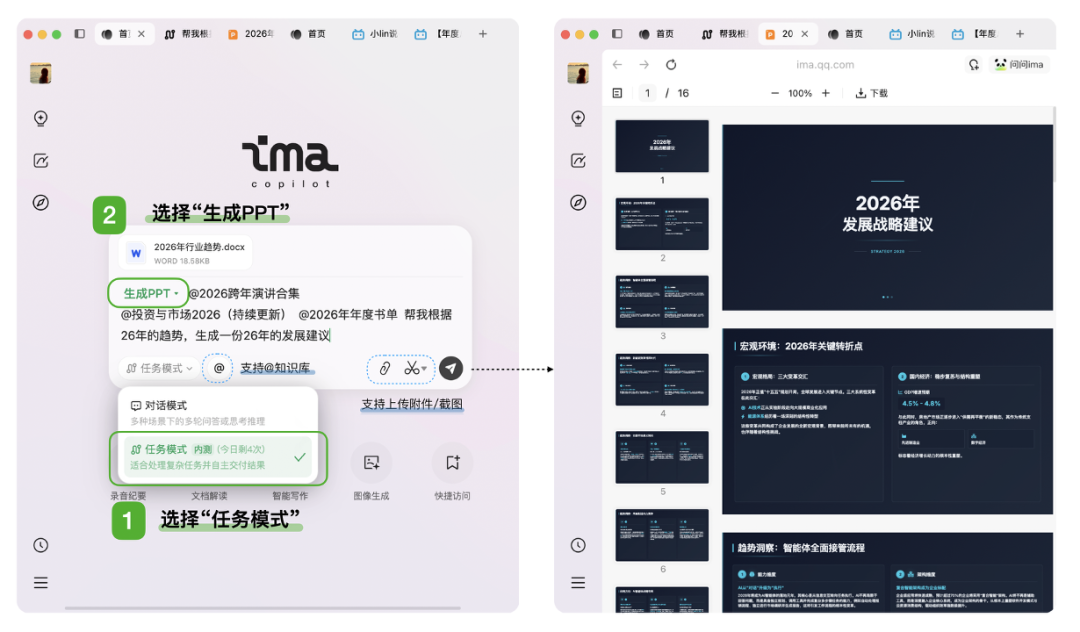Select slide thumbnail number 4
The image size is (1080, 632).
662,380
